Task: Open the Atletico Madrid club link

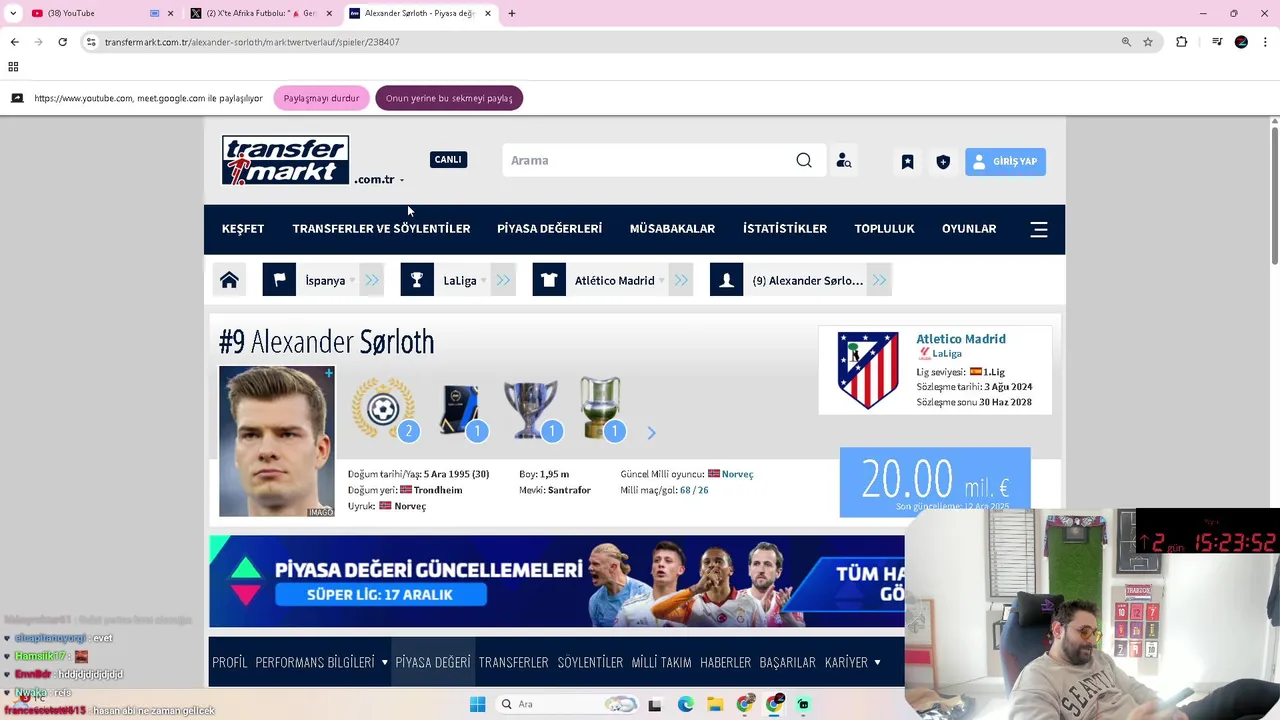Action: coord(961,339)
